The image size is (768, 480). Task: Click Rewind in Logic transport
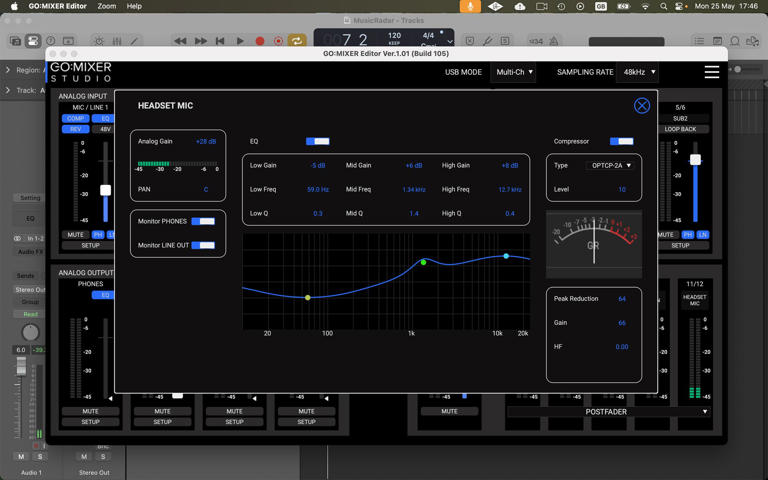point(180,41)
